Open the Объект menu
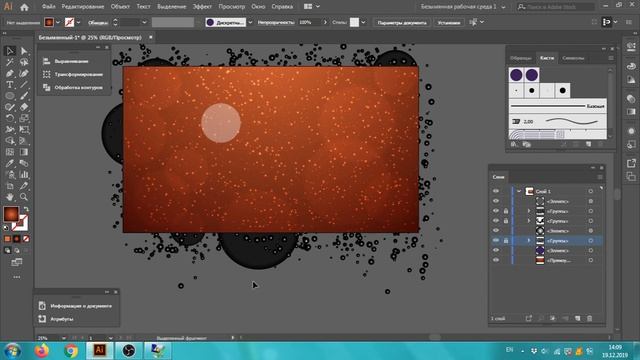This screenshot has height=360, width=640. tap(120, 7)
